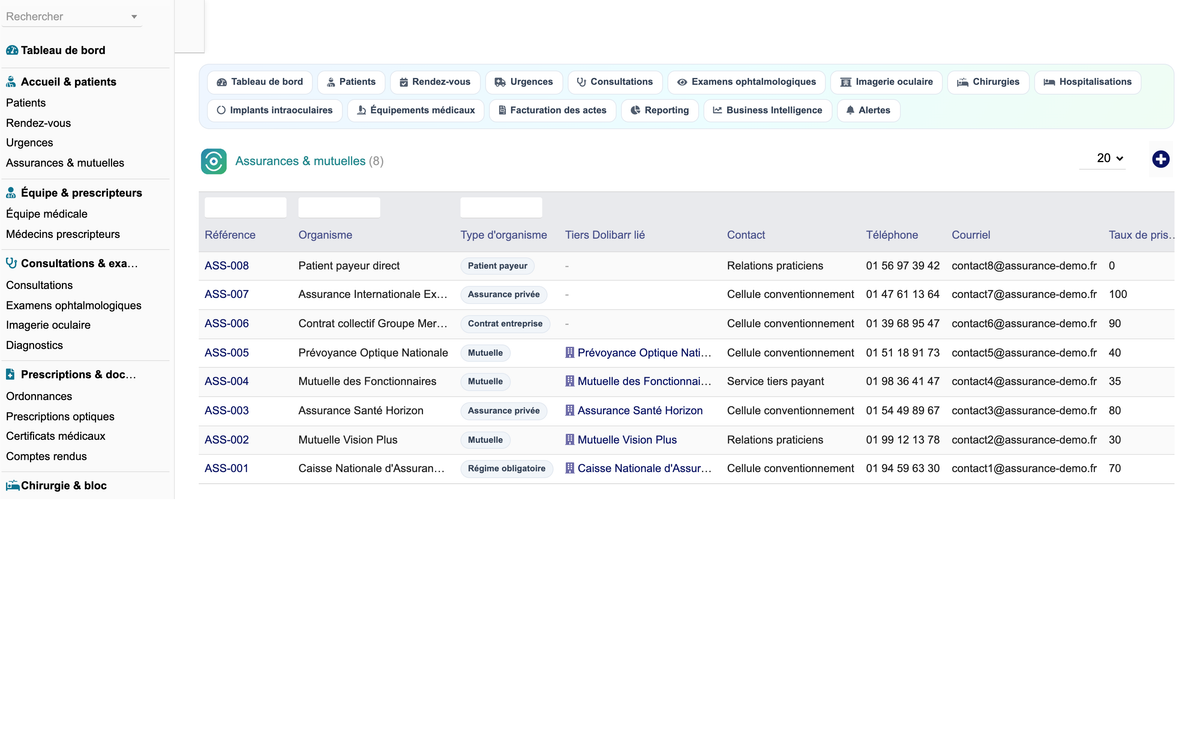Open the Hospitalisations shortcut
1200x743 pixels.
tap(1088, 82)
